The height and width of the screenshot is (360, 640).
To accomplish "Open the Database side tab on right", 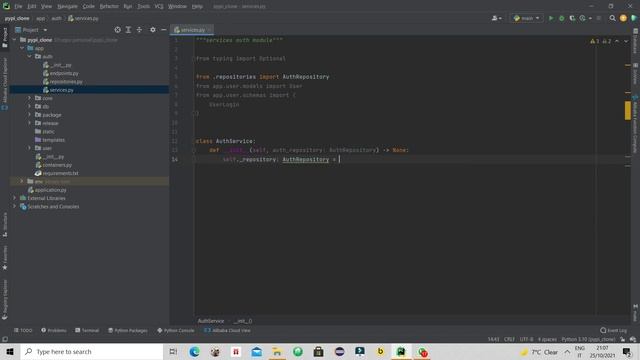I will click(636, 41).
